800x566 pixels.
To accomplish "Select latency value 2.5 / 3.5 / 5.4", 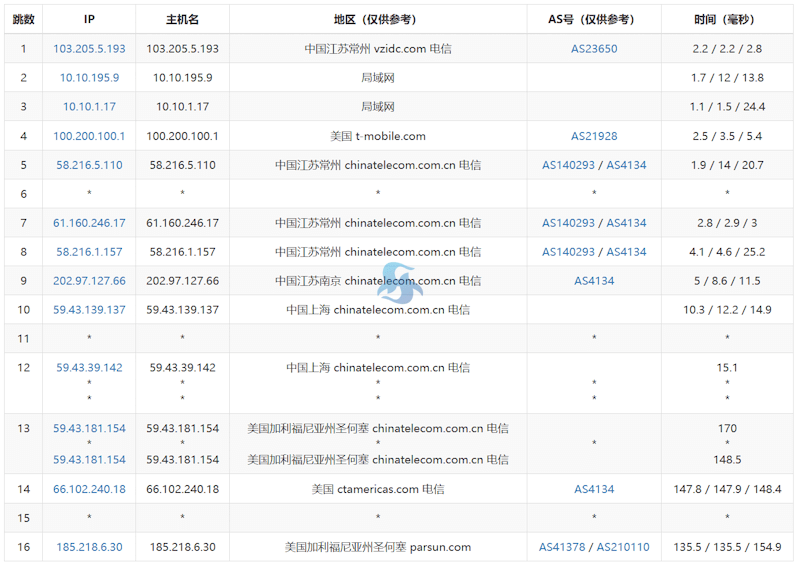I will (727, 136).
